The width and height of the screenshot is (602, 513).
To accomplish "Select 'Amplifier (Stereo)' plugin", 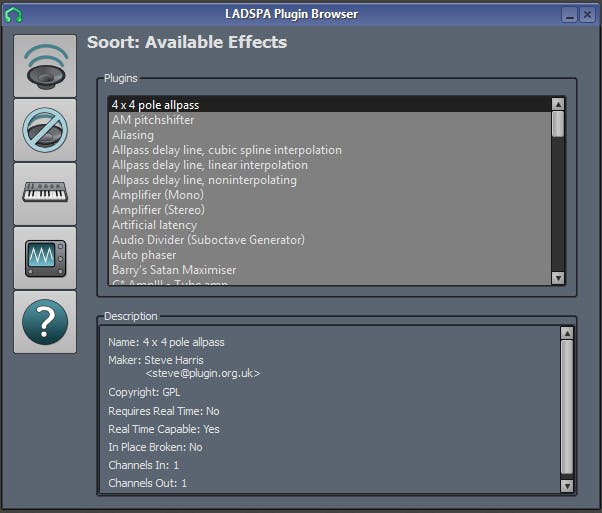I will click(330, 210).
